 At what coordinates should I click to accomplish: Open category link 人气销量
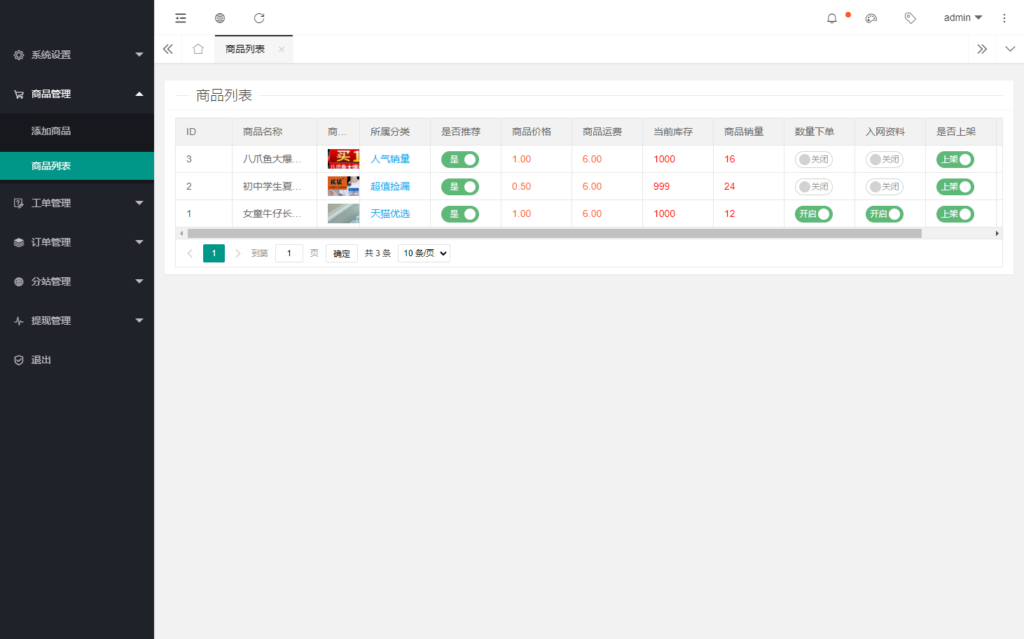point(390,159)
